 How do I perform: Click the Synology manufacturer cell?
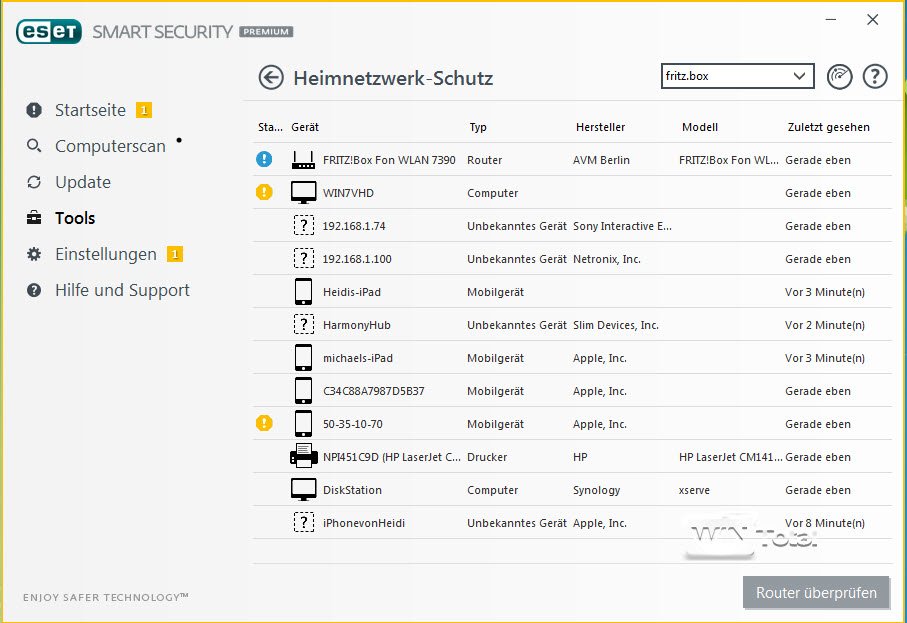pos(596,490)
